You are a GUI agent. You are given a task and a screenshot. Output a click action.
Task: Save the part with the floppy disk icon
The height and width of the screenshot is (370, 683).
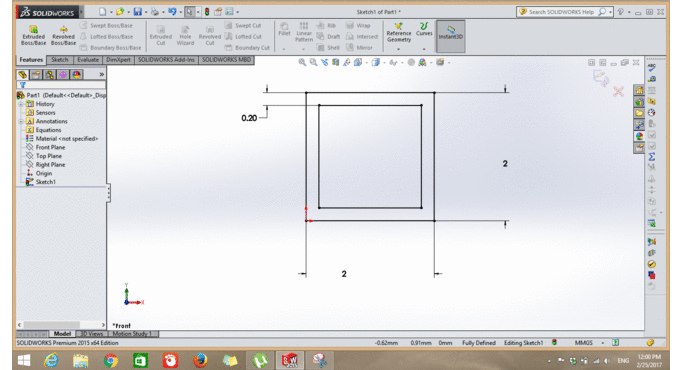[x=137, y=12]
